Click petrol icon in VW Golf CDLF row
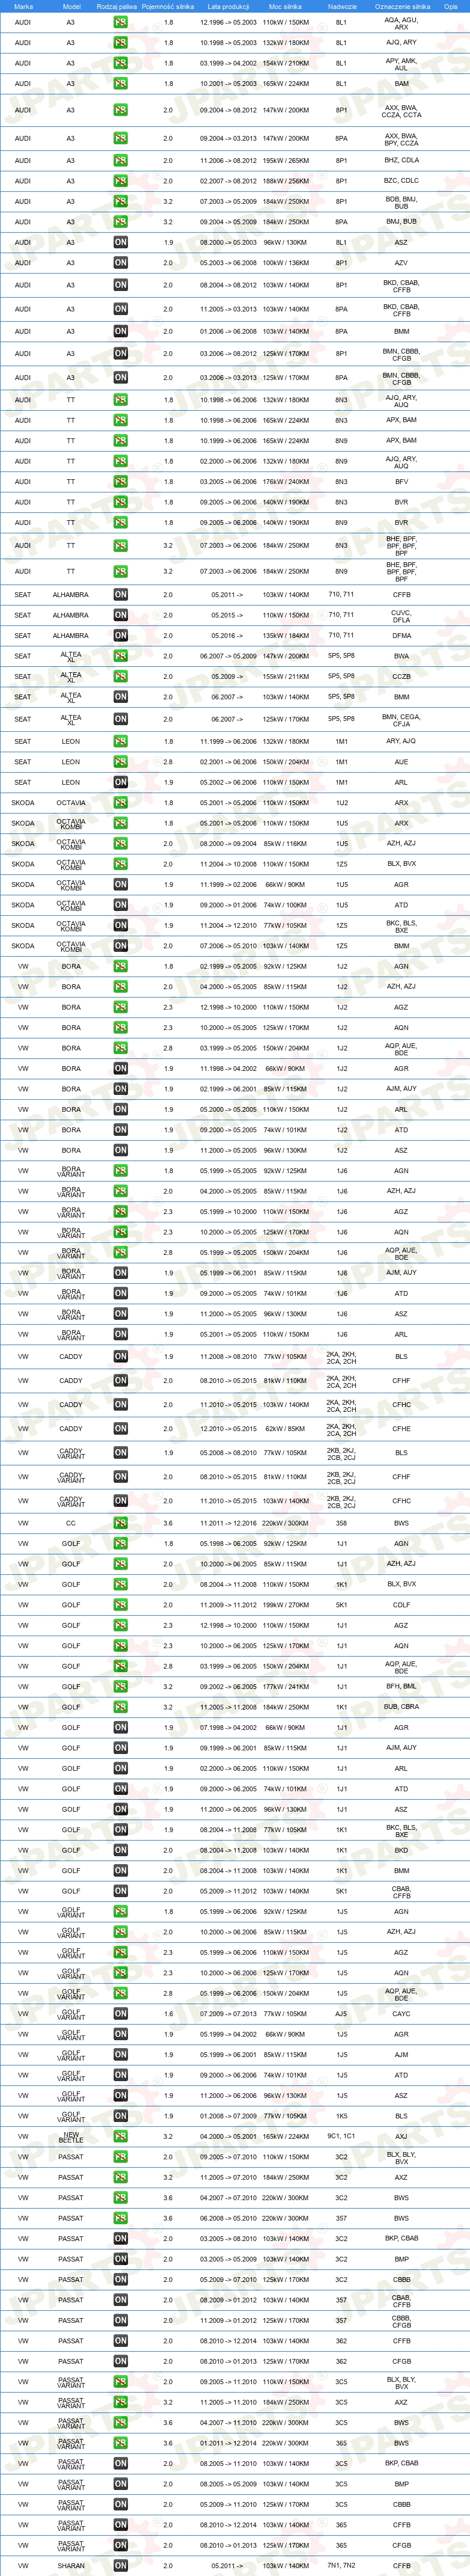Image resolution: width=470 pixels, height=2576 pixels. 120,1606
